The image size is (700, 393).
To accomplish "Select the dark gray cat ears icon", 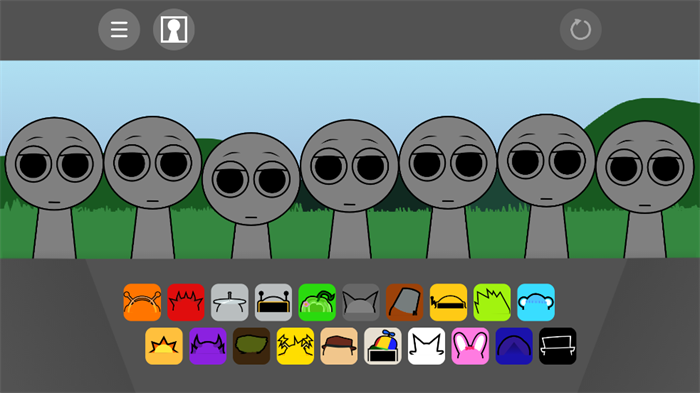I will [361, 302].
